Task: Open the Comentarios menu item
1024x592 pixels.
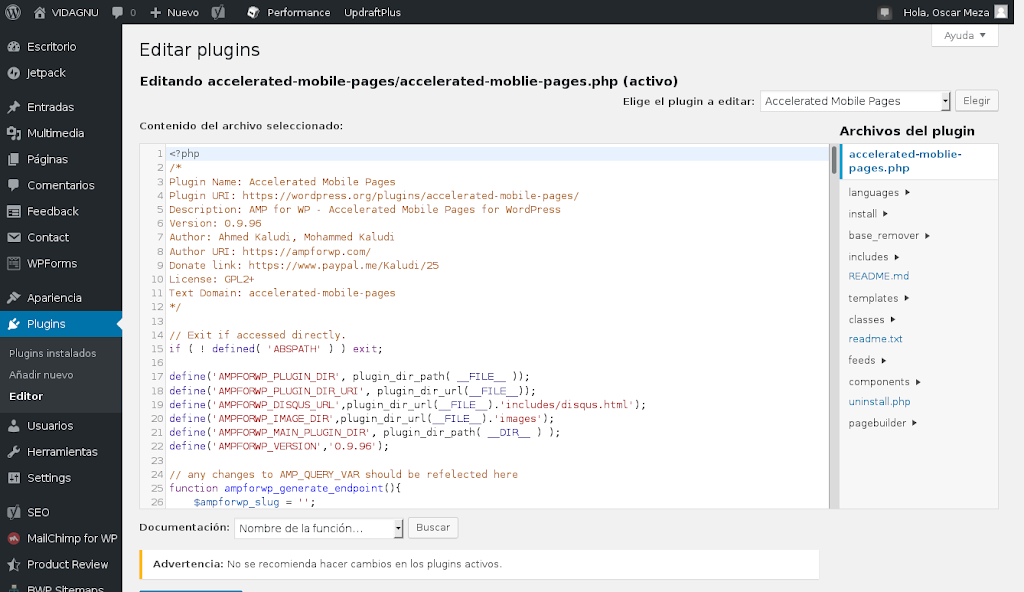Action: 61,185
